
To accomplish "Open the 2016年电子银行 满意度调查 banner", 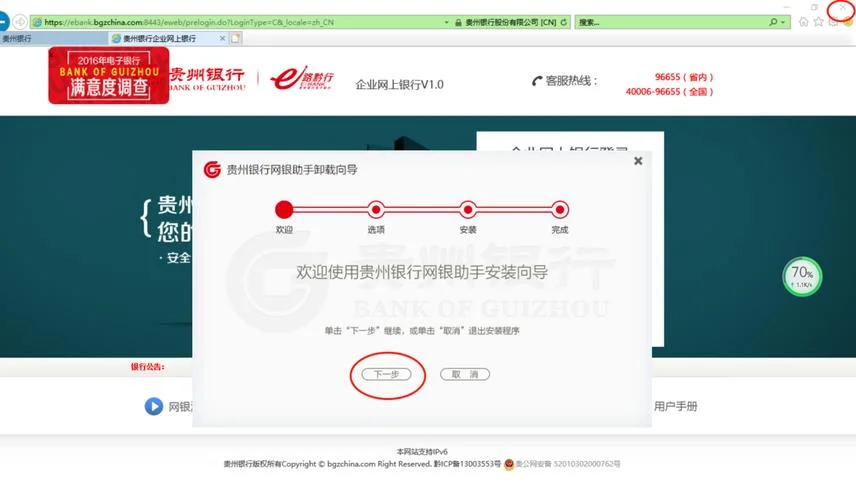I will (x=109, y=75).
